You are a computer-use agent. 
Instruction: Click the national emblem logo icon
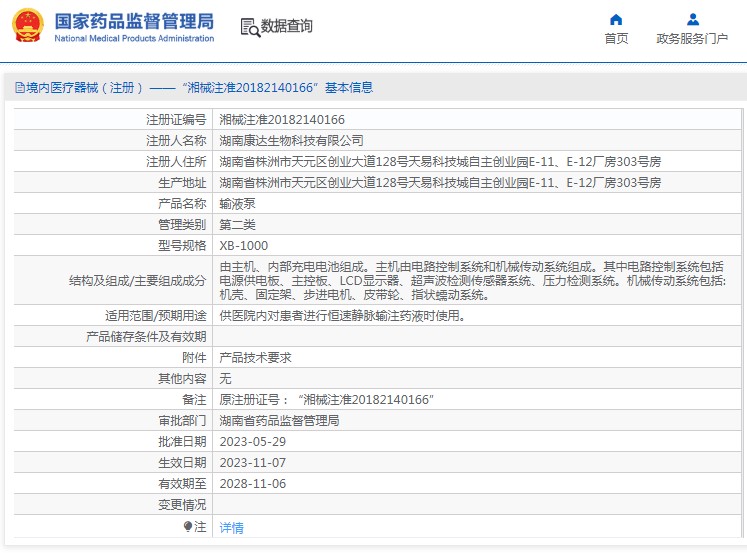click(28, 26)
